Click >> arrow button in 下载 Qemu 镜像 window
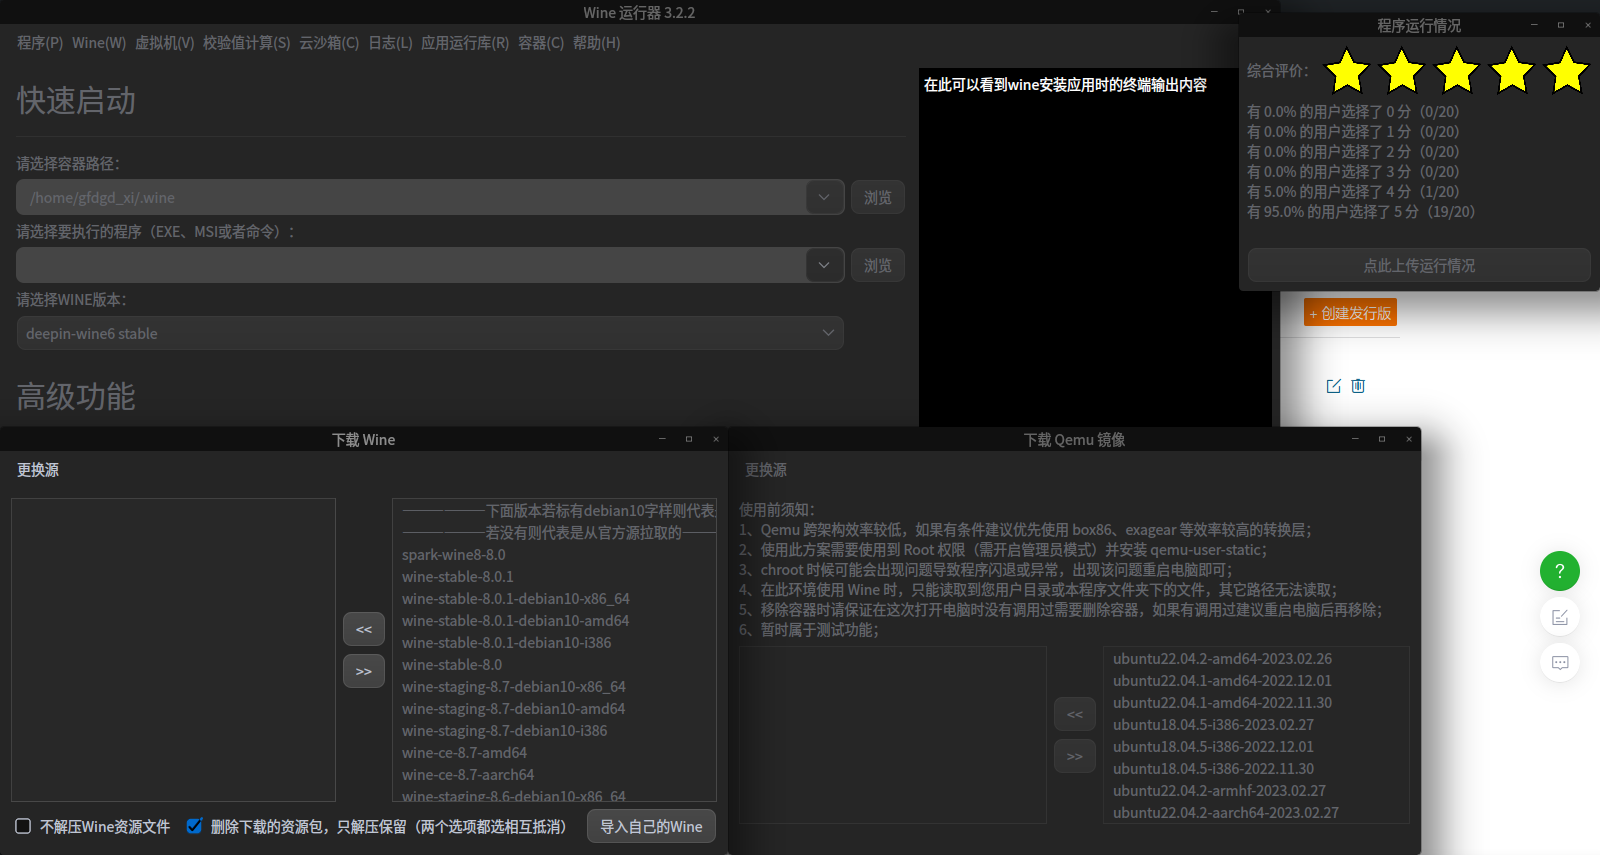1600x855 pixels. pos(1075,756)
